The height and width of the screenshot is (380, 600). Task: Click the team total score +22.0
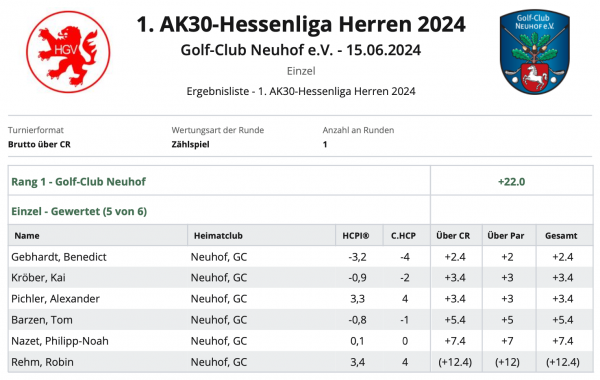click(x=512, y=181)
